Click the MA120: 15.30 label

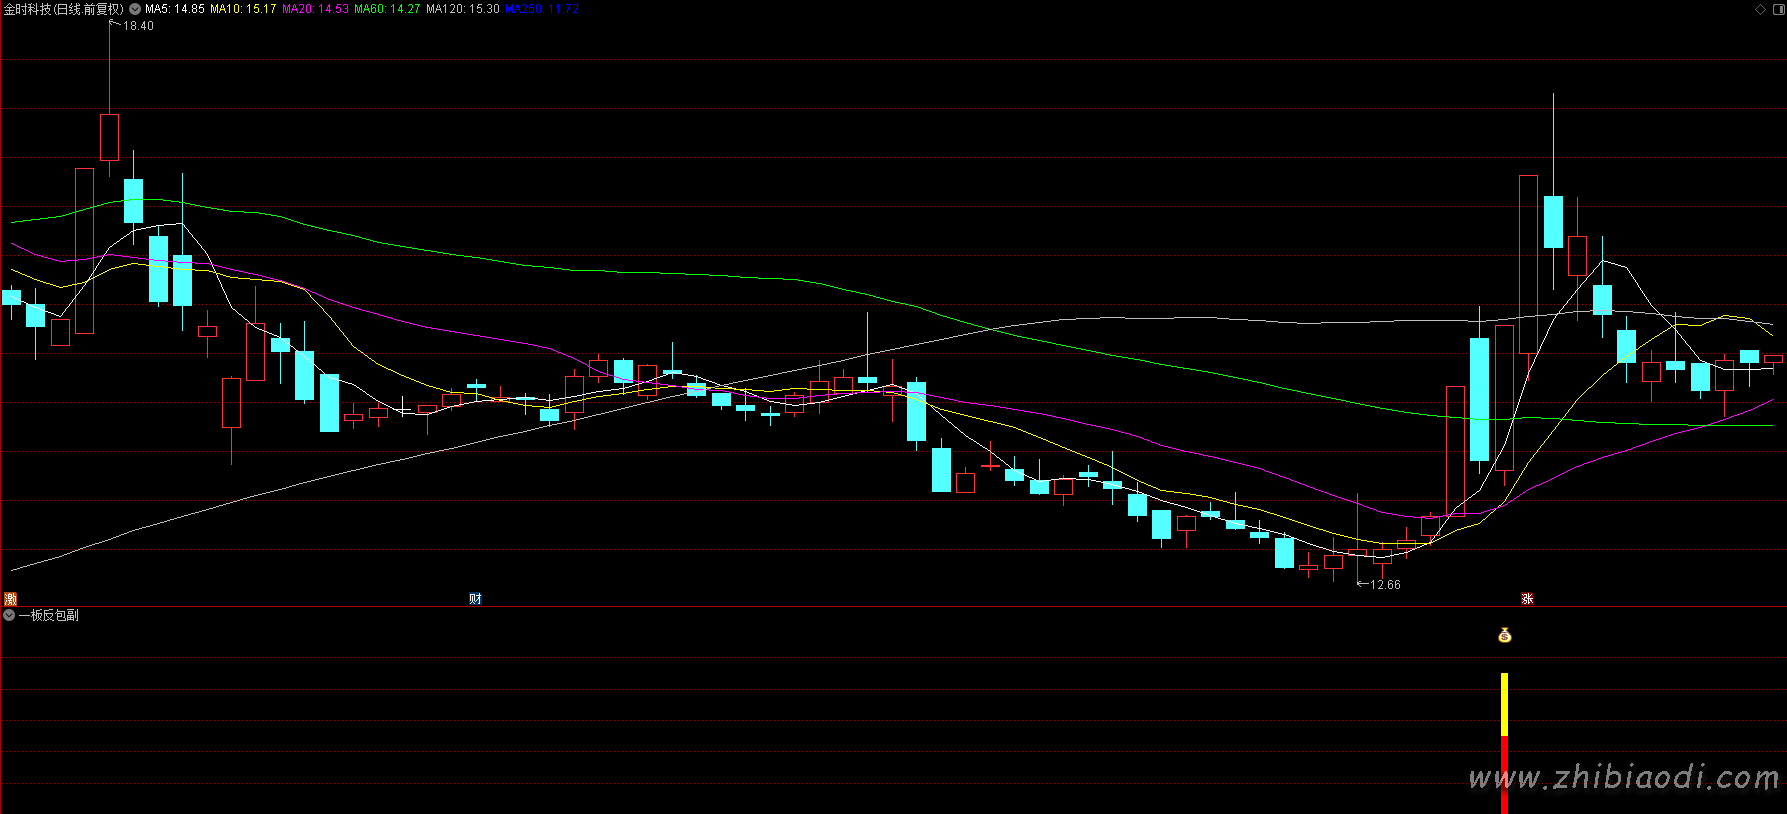(x=462, y=9)
